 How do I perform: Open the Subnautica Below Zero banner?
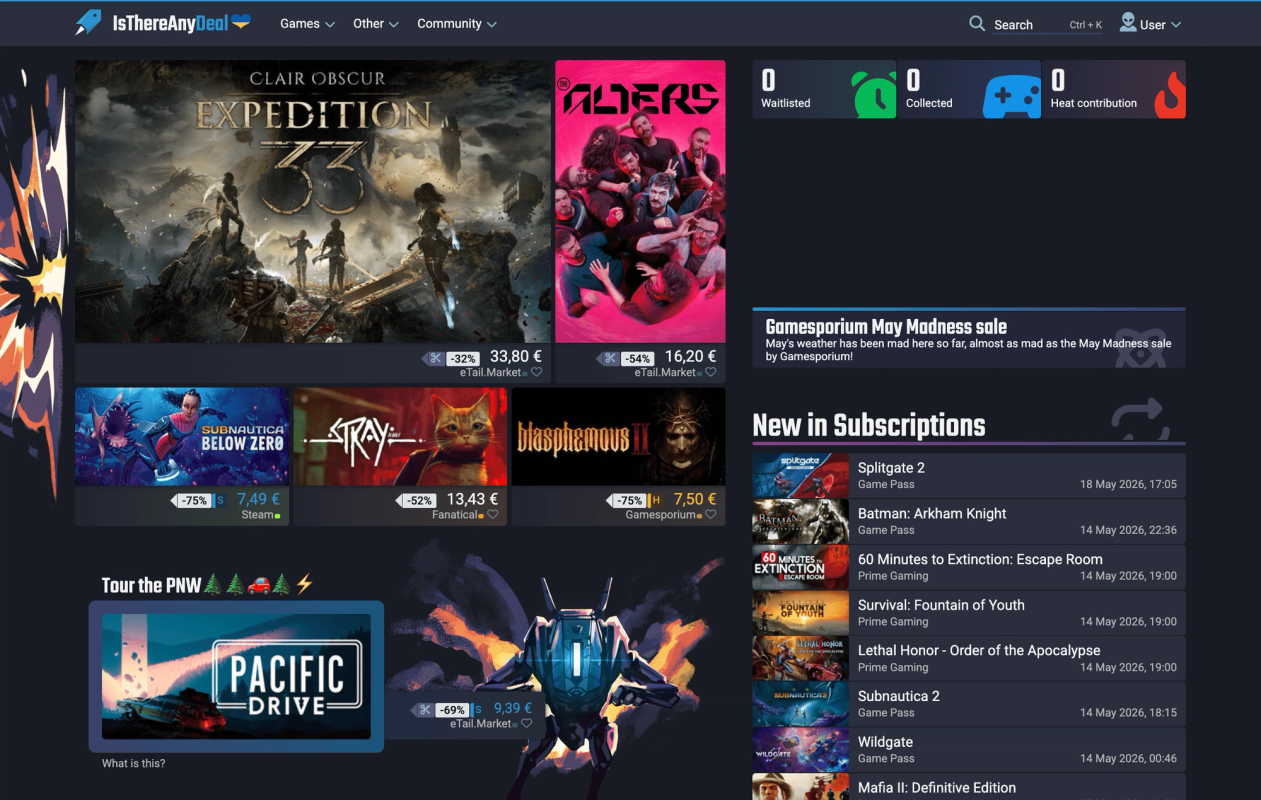coord(182,437)
